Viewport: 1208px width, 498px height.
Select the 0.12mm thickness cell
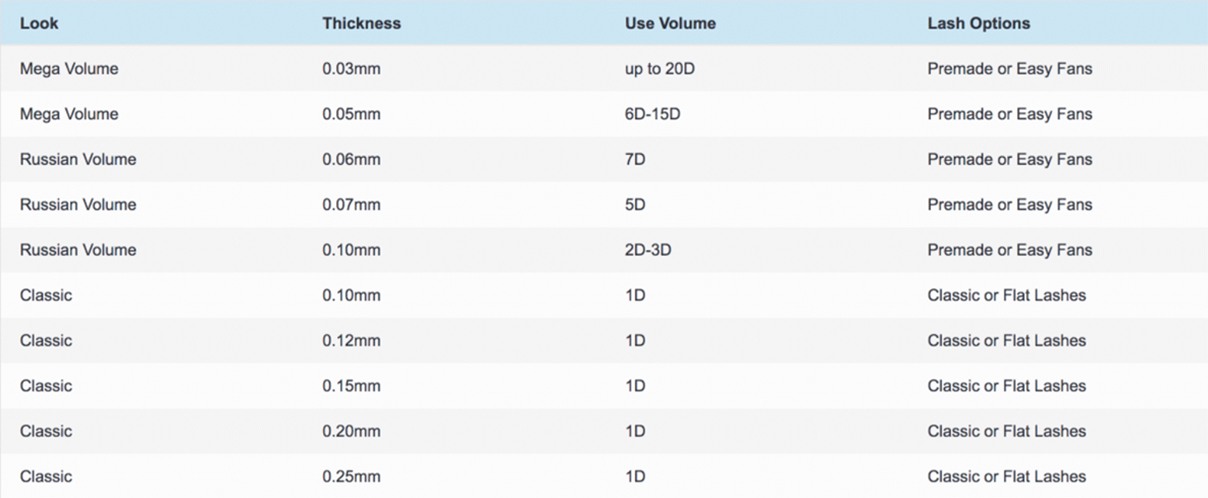coord(351,341)
